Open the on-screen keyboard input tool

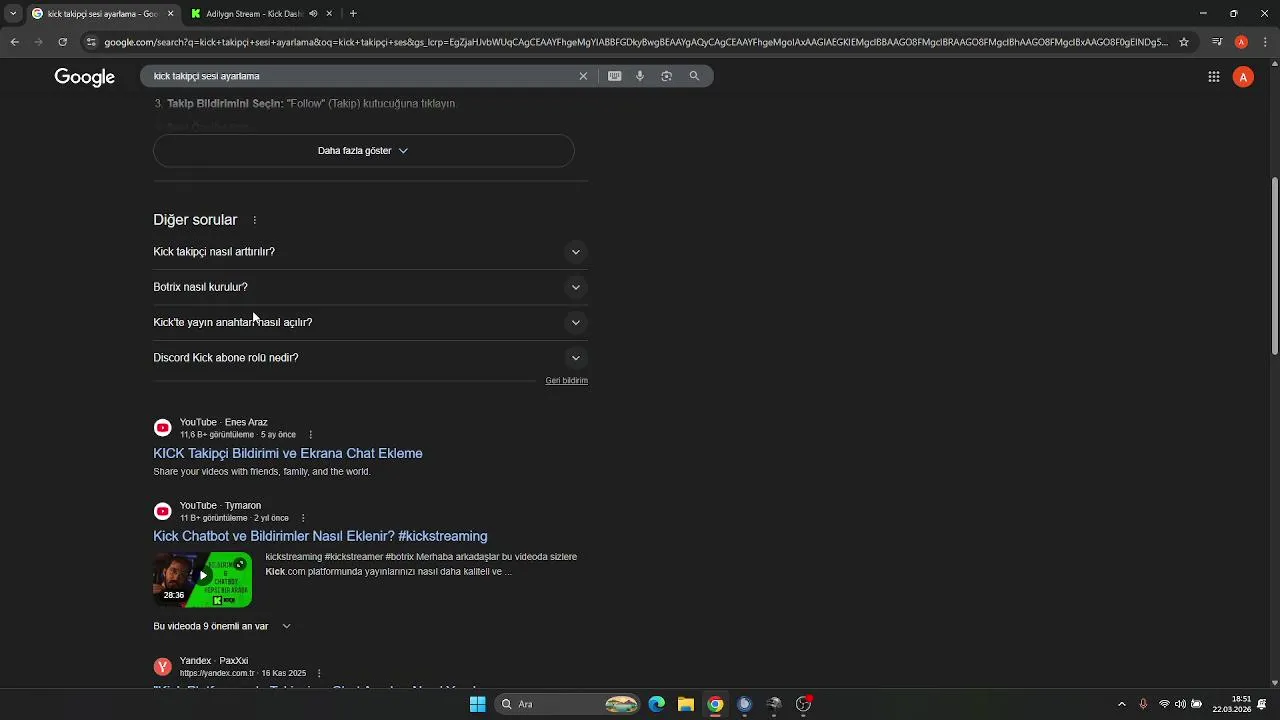(x=615, y=76)
